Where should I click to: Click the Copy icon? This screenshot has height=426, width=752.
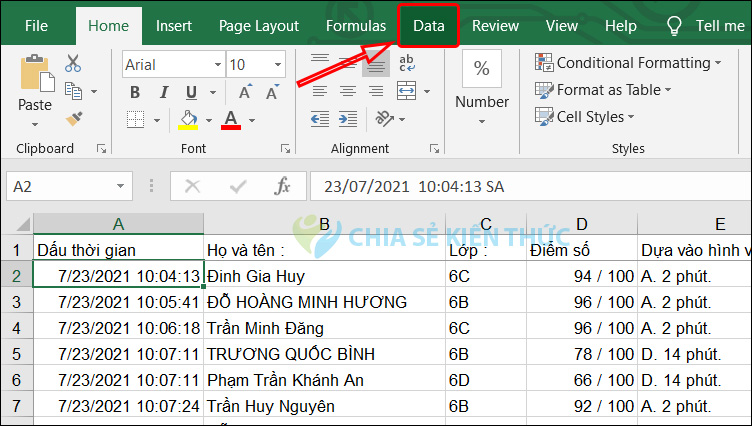(x=73, y=91)
